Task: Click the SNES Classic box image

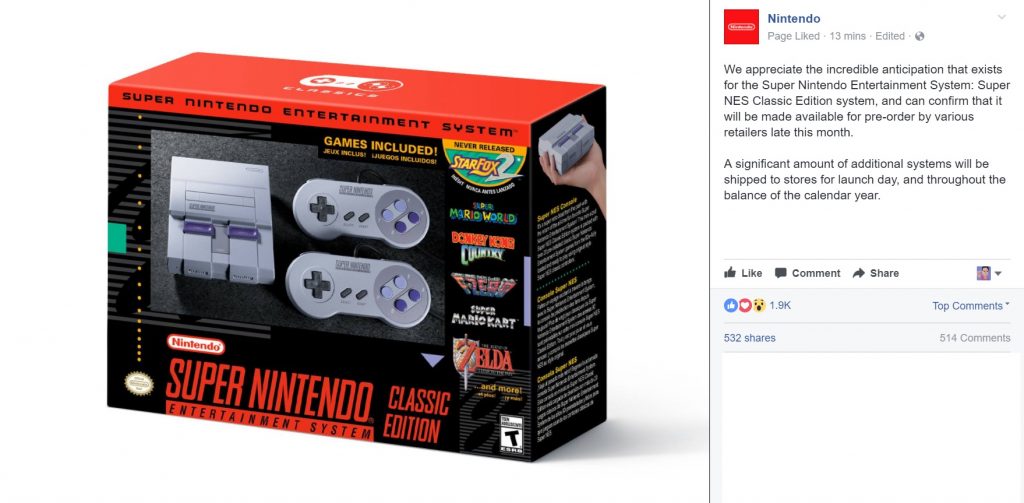Action: [x=357, y=257]
